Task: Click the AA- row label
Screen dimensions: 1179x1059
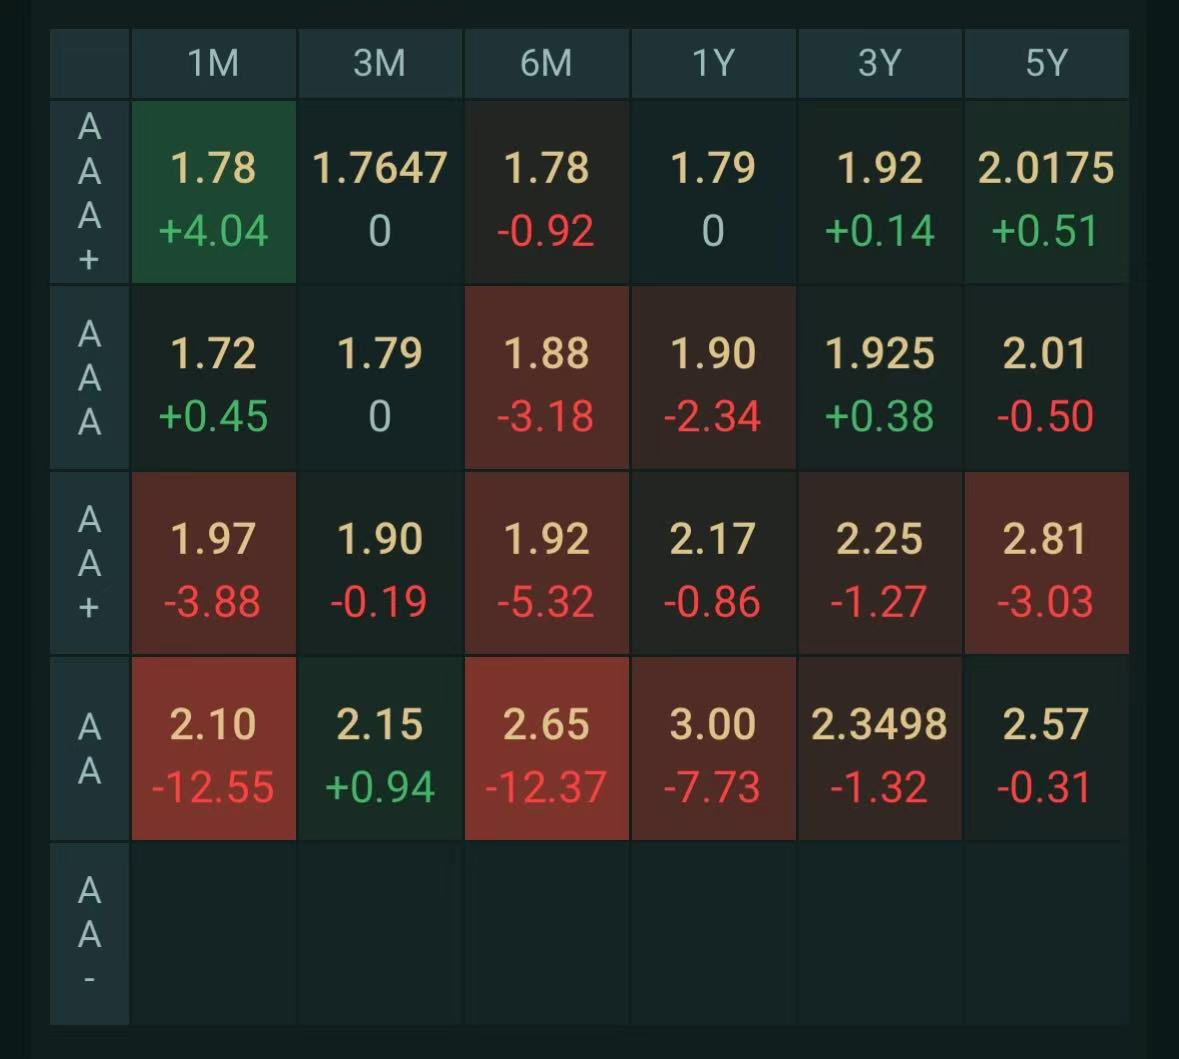Action: point(89,933)
